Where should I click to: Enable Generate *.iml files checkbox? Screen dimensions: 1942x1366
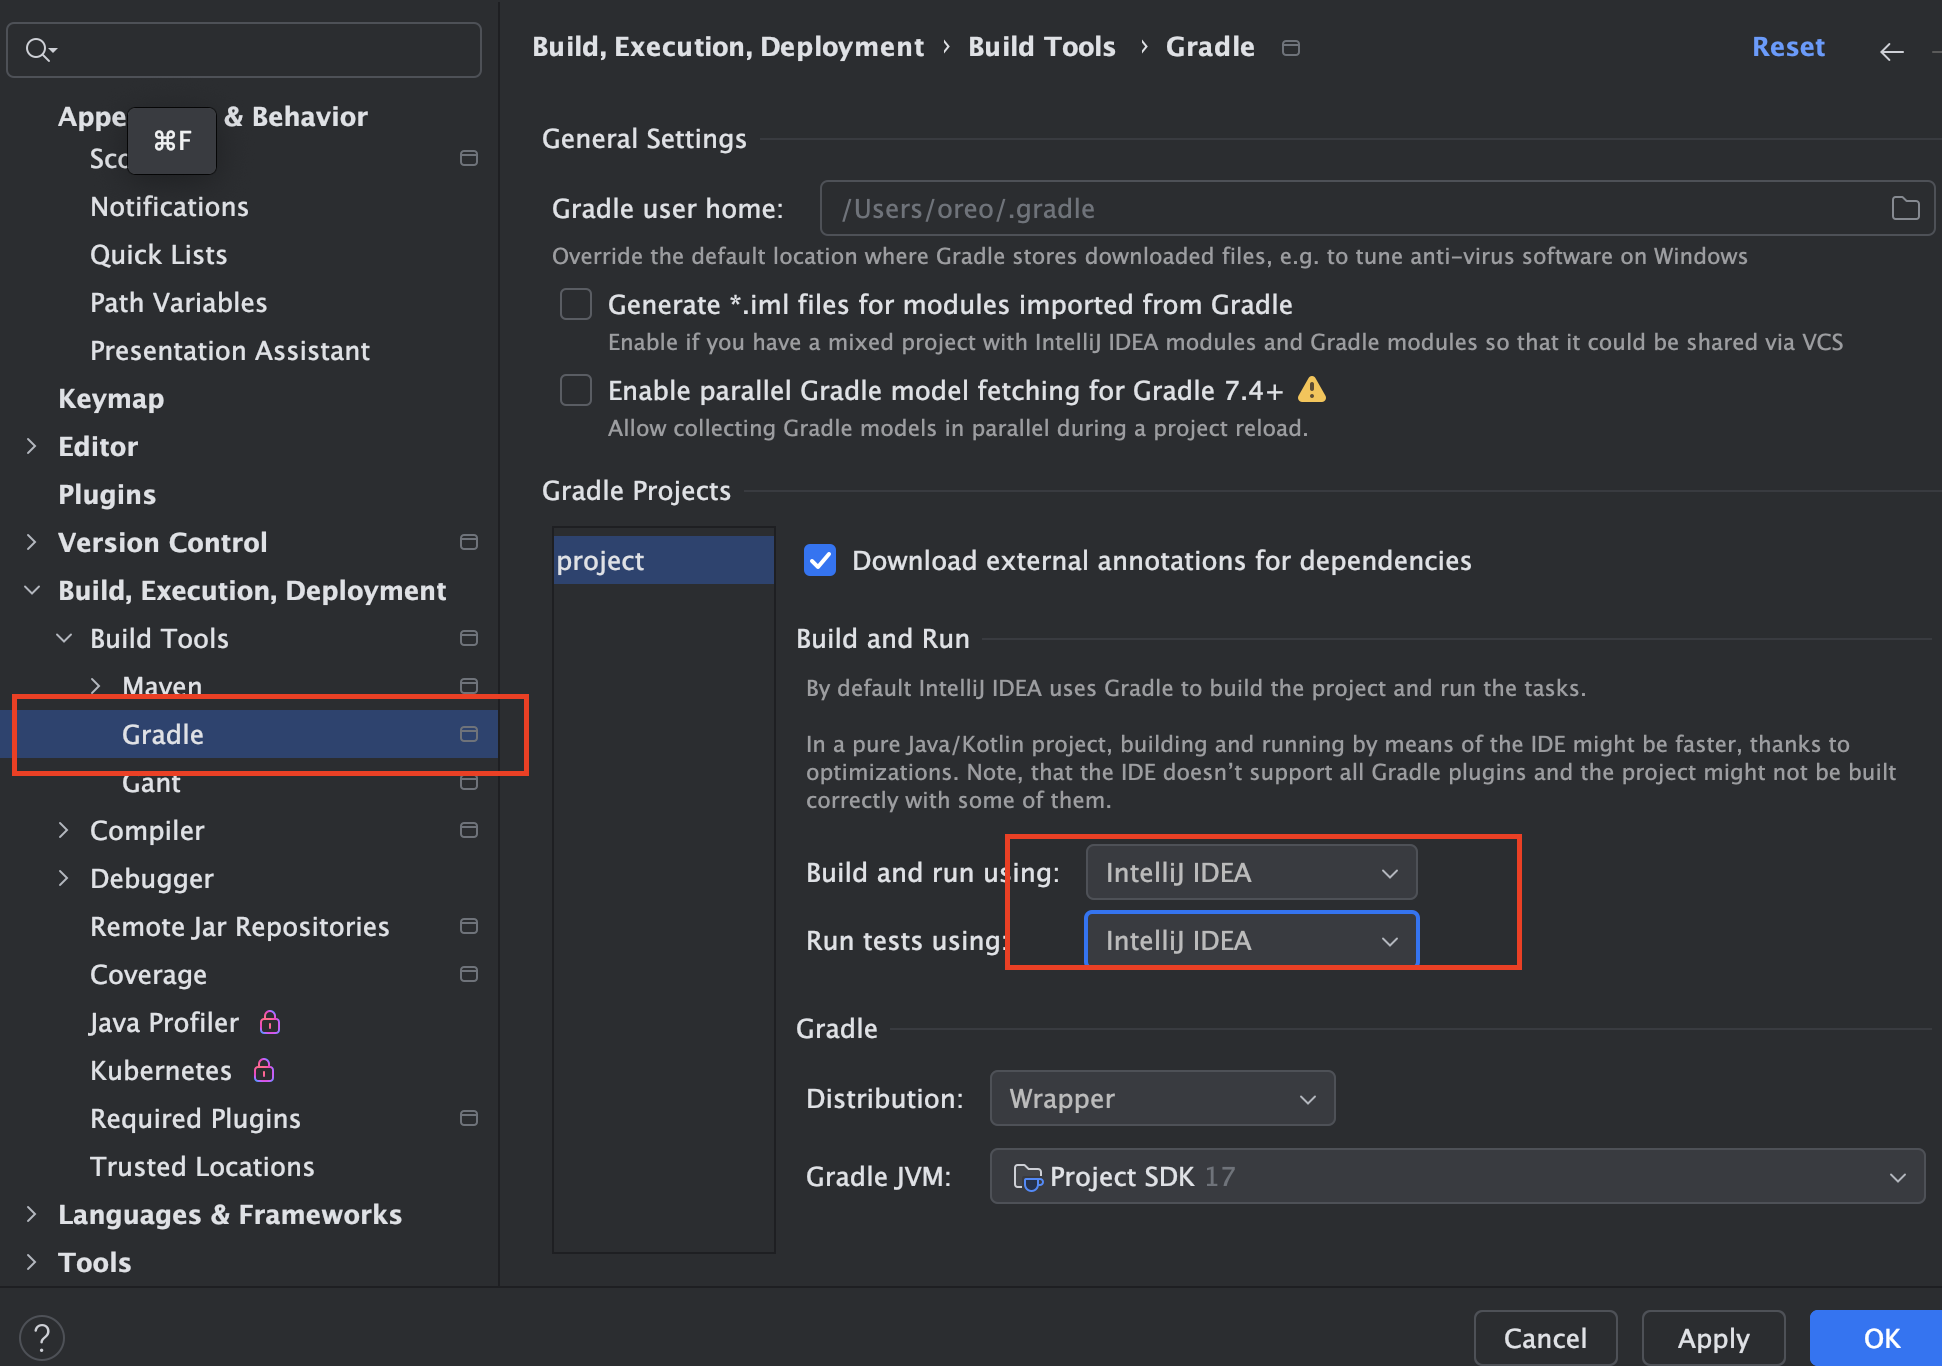tap(576, 304)
